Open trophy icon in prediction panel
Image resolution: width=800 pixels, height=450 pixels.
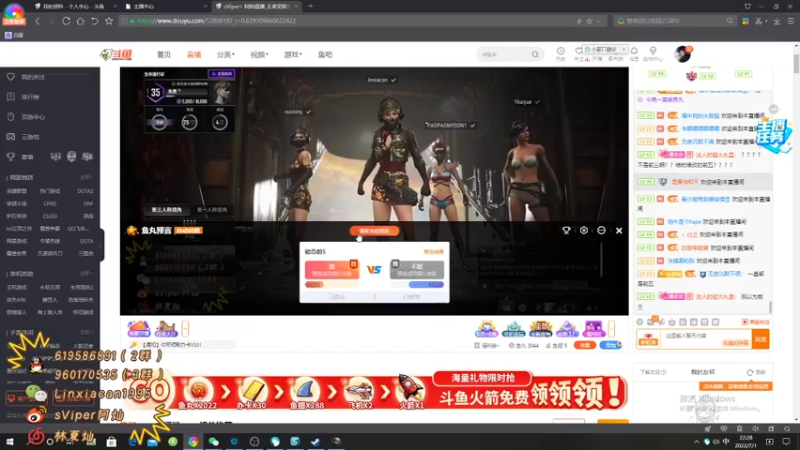tap(566, 231)
